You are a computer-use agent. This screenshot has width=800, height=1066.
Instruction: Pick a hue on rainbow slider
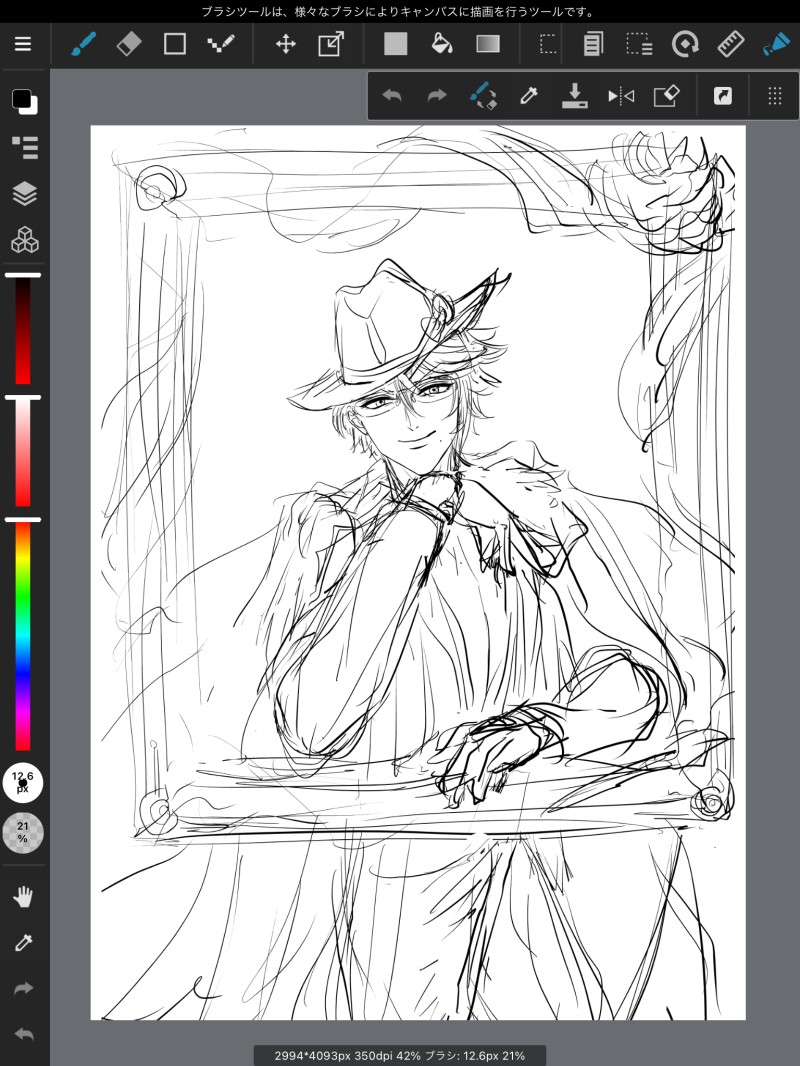tap(23, 635)
